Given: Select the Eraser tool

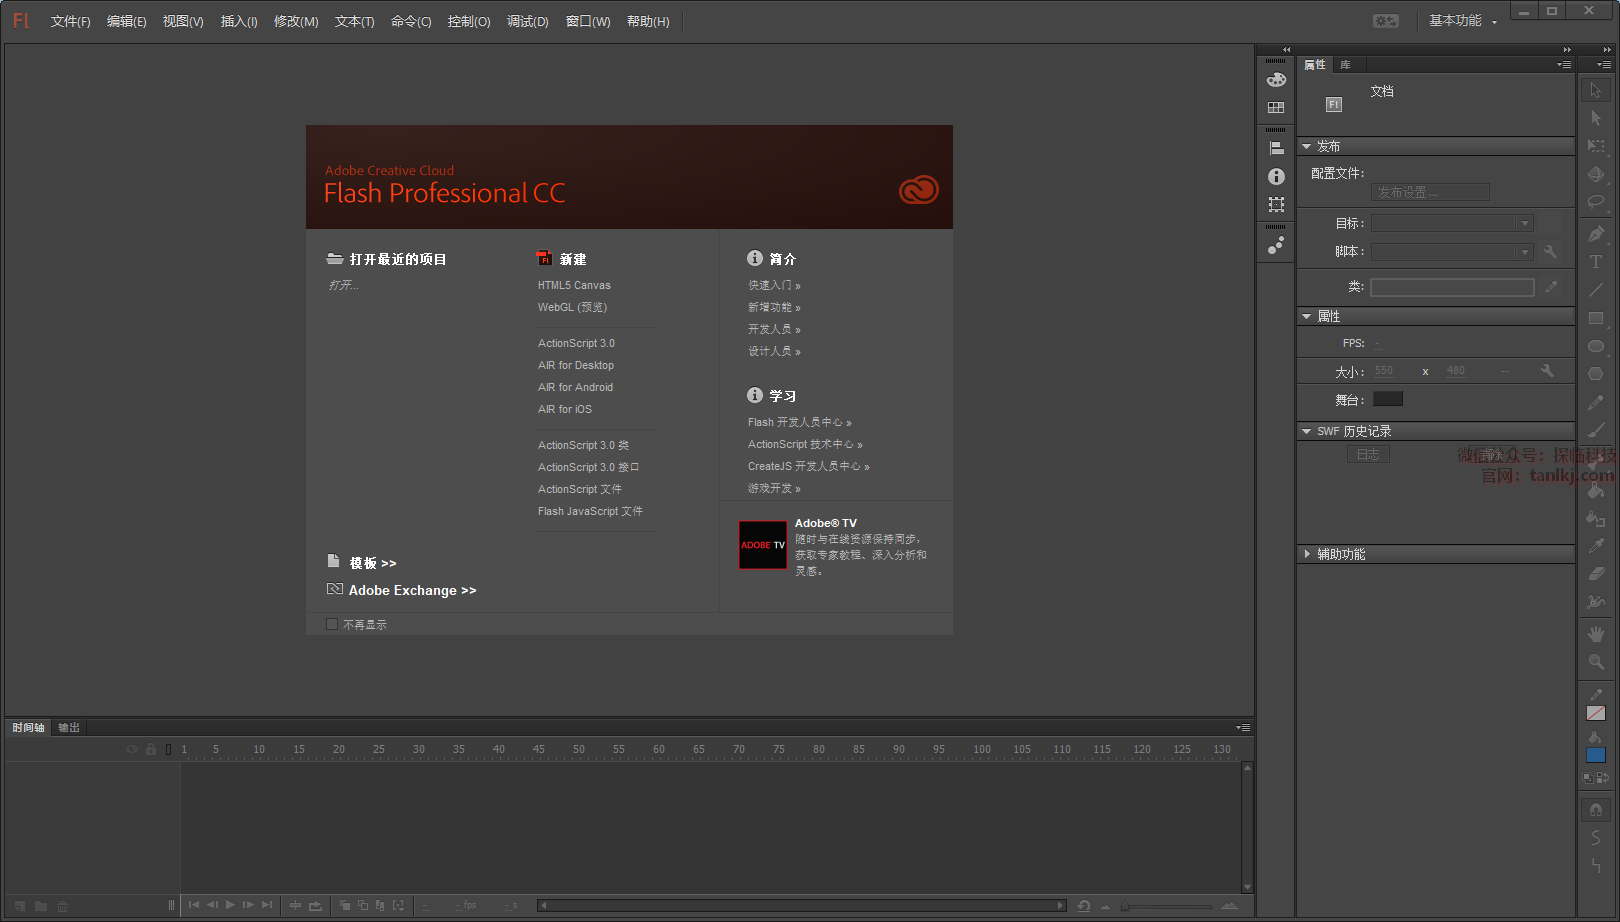Looking at the screenshot, I should [1596, 574].
